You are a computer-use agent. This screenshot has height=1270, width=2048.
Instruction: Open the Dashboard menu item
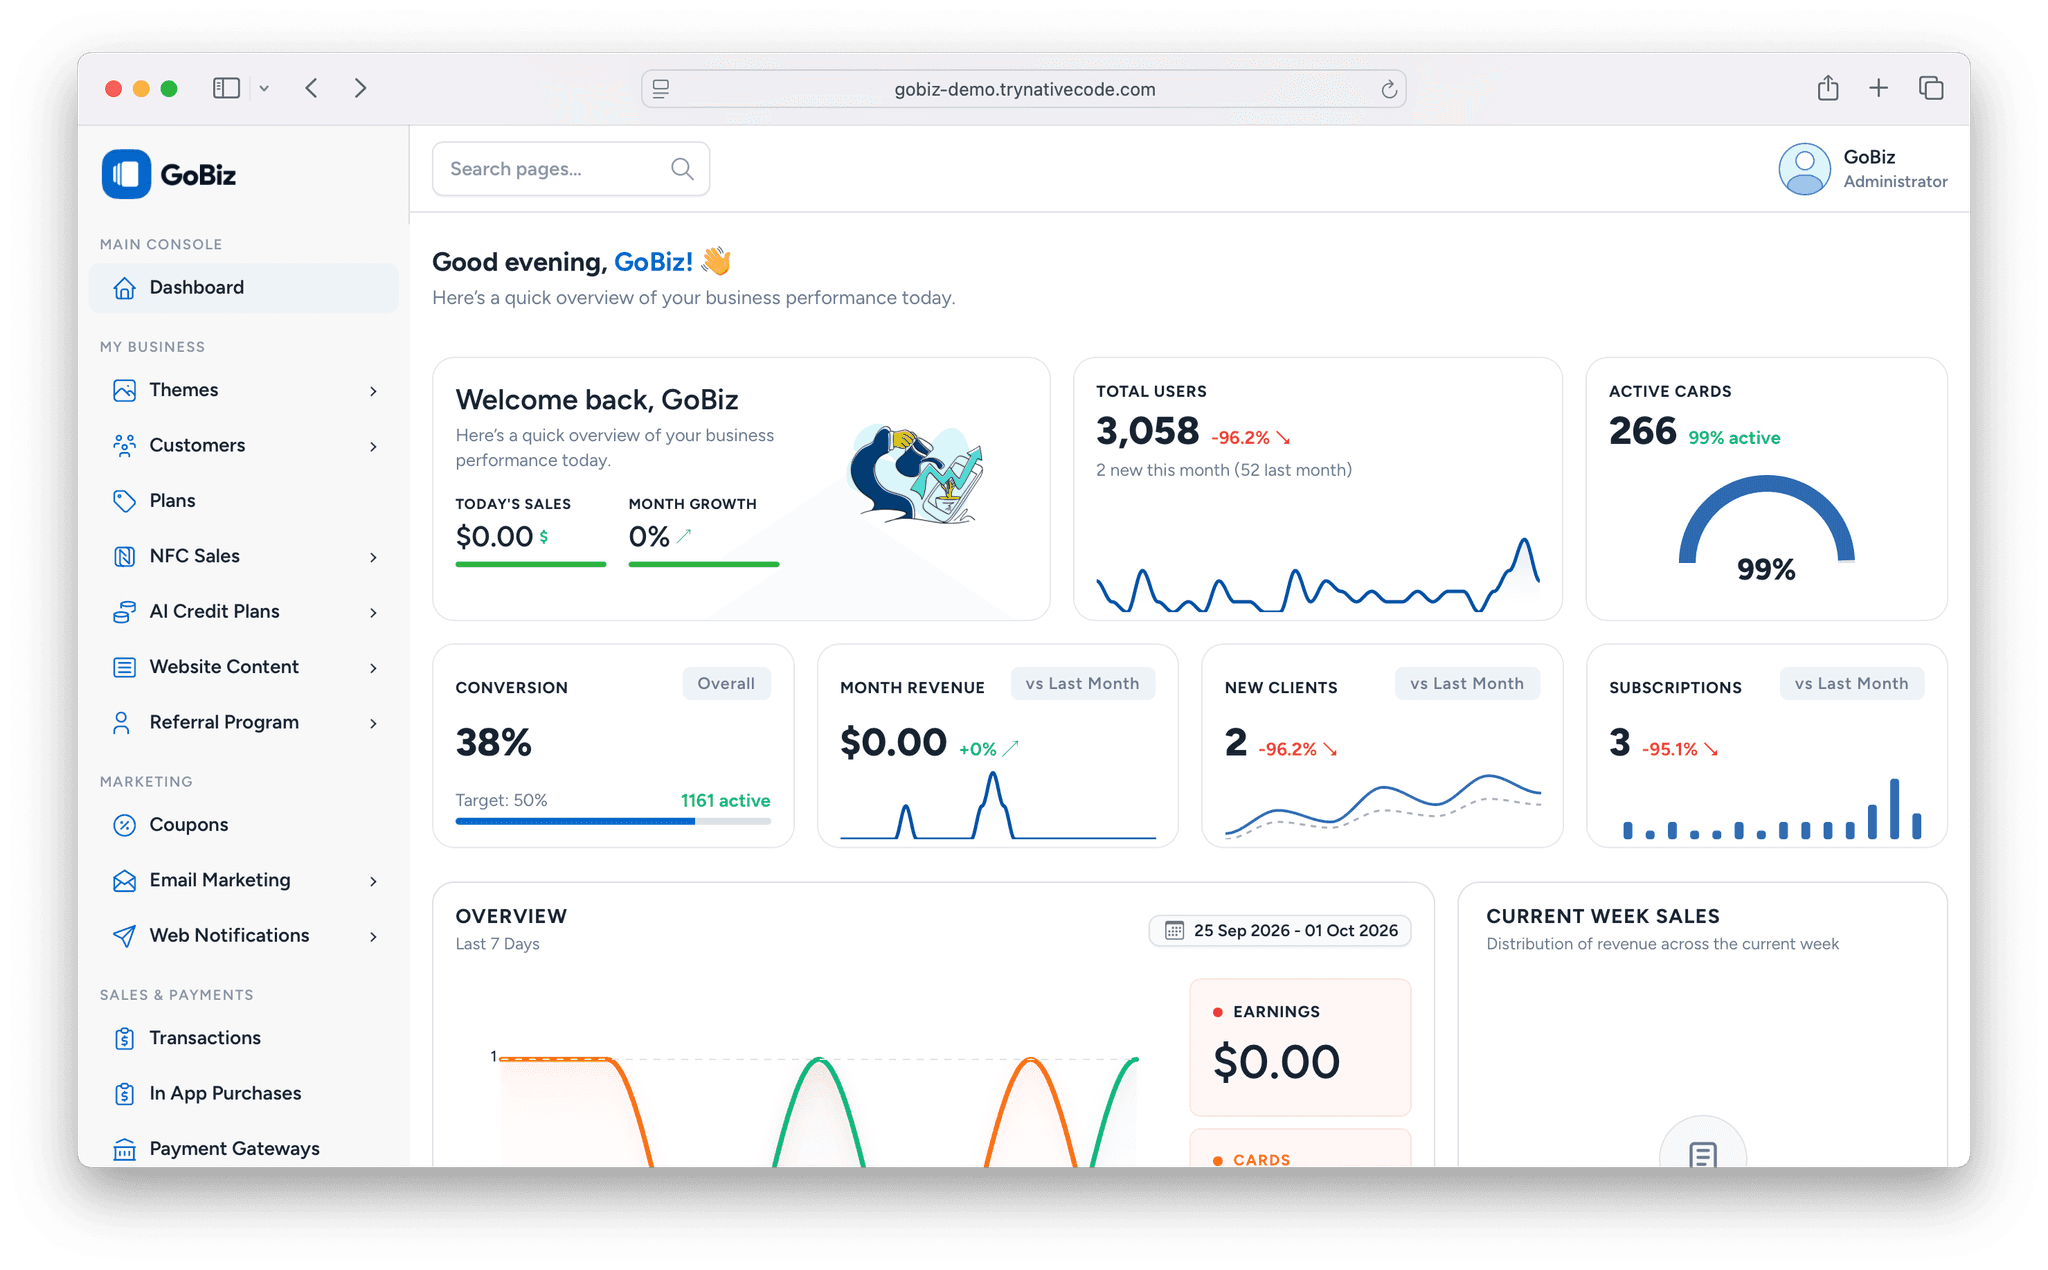(x=244, y=288)
